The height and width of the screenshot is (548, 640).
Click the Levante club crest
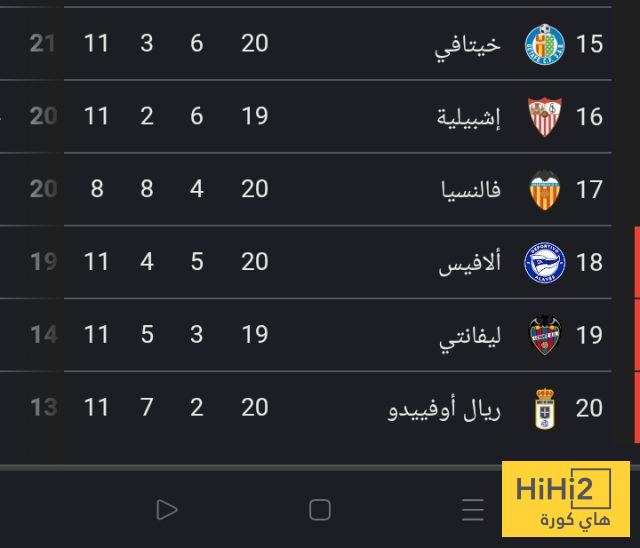(545, 335)
